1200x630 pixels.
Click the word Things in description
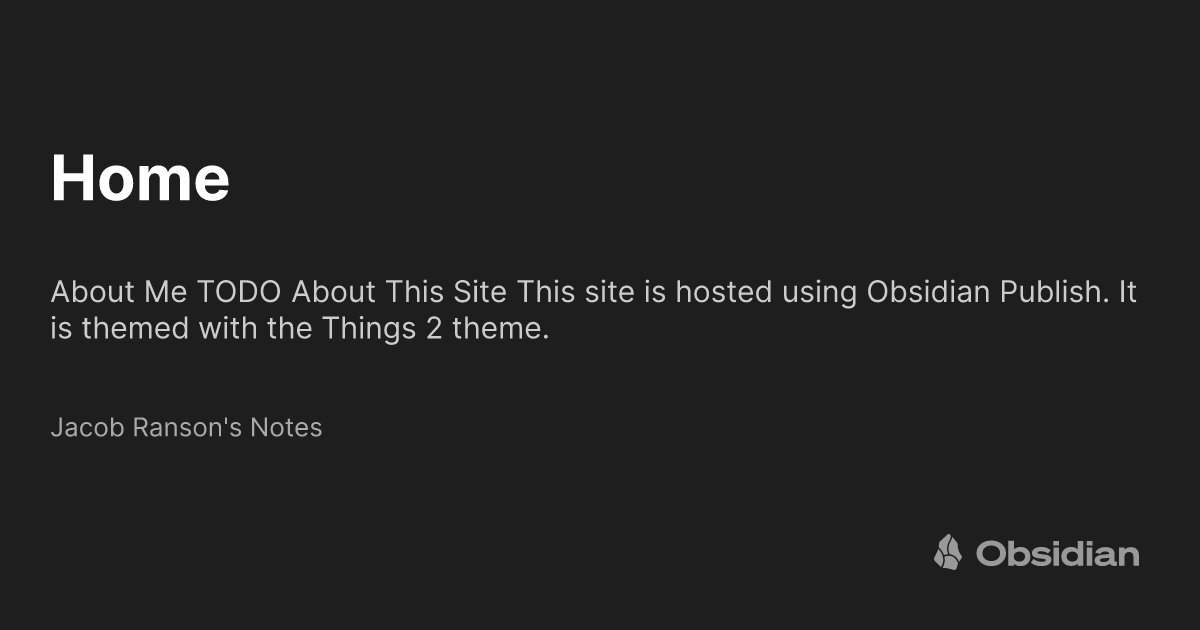point(369,329)
